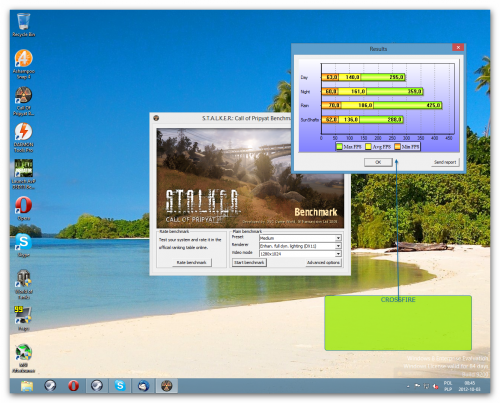Click the 70.0 minimum value on Rain bar
500x403 pixels.
tap(334, 105)
